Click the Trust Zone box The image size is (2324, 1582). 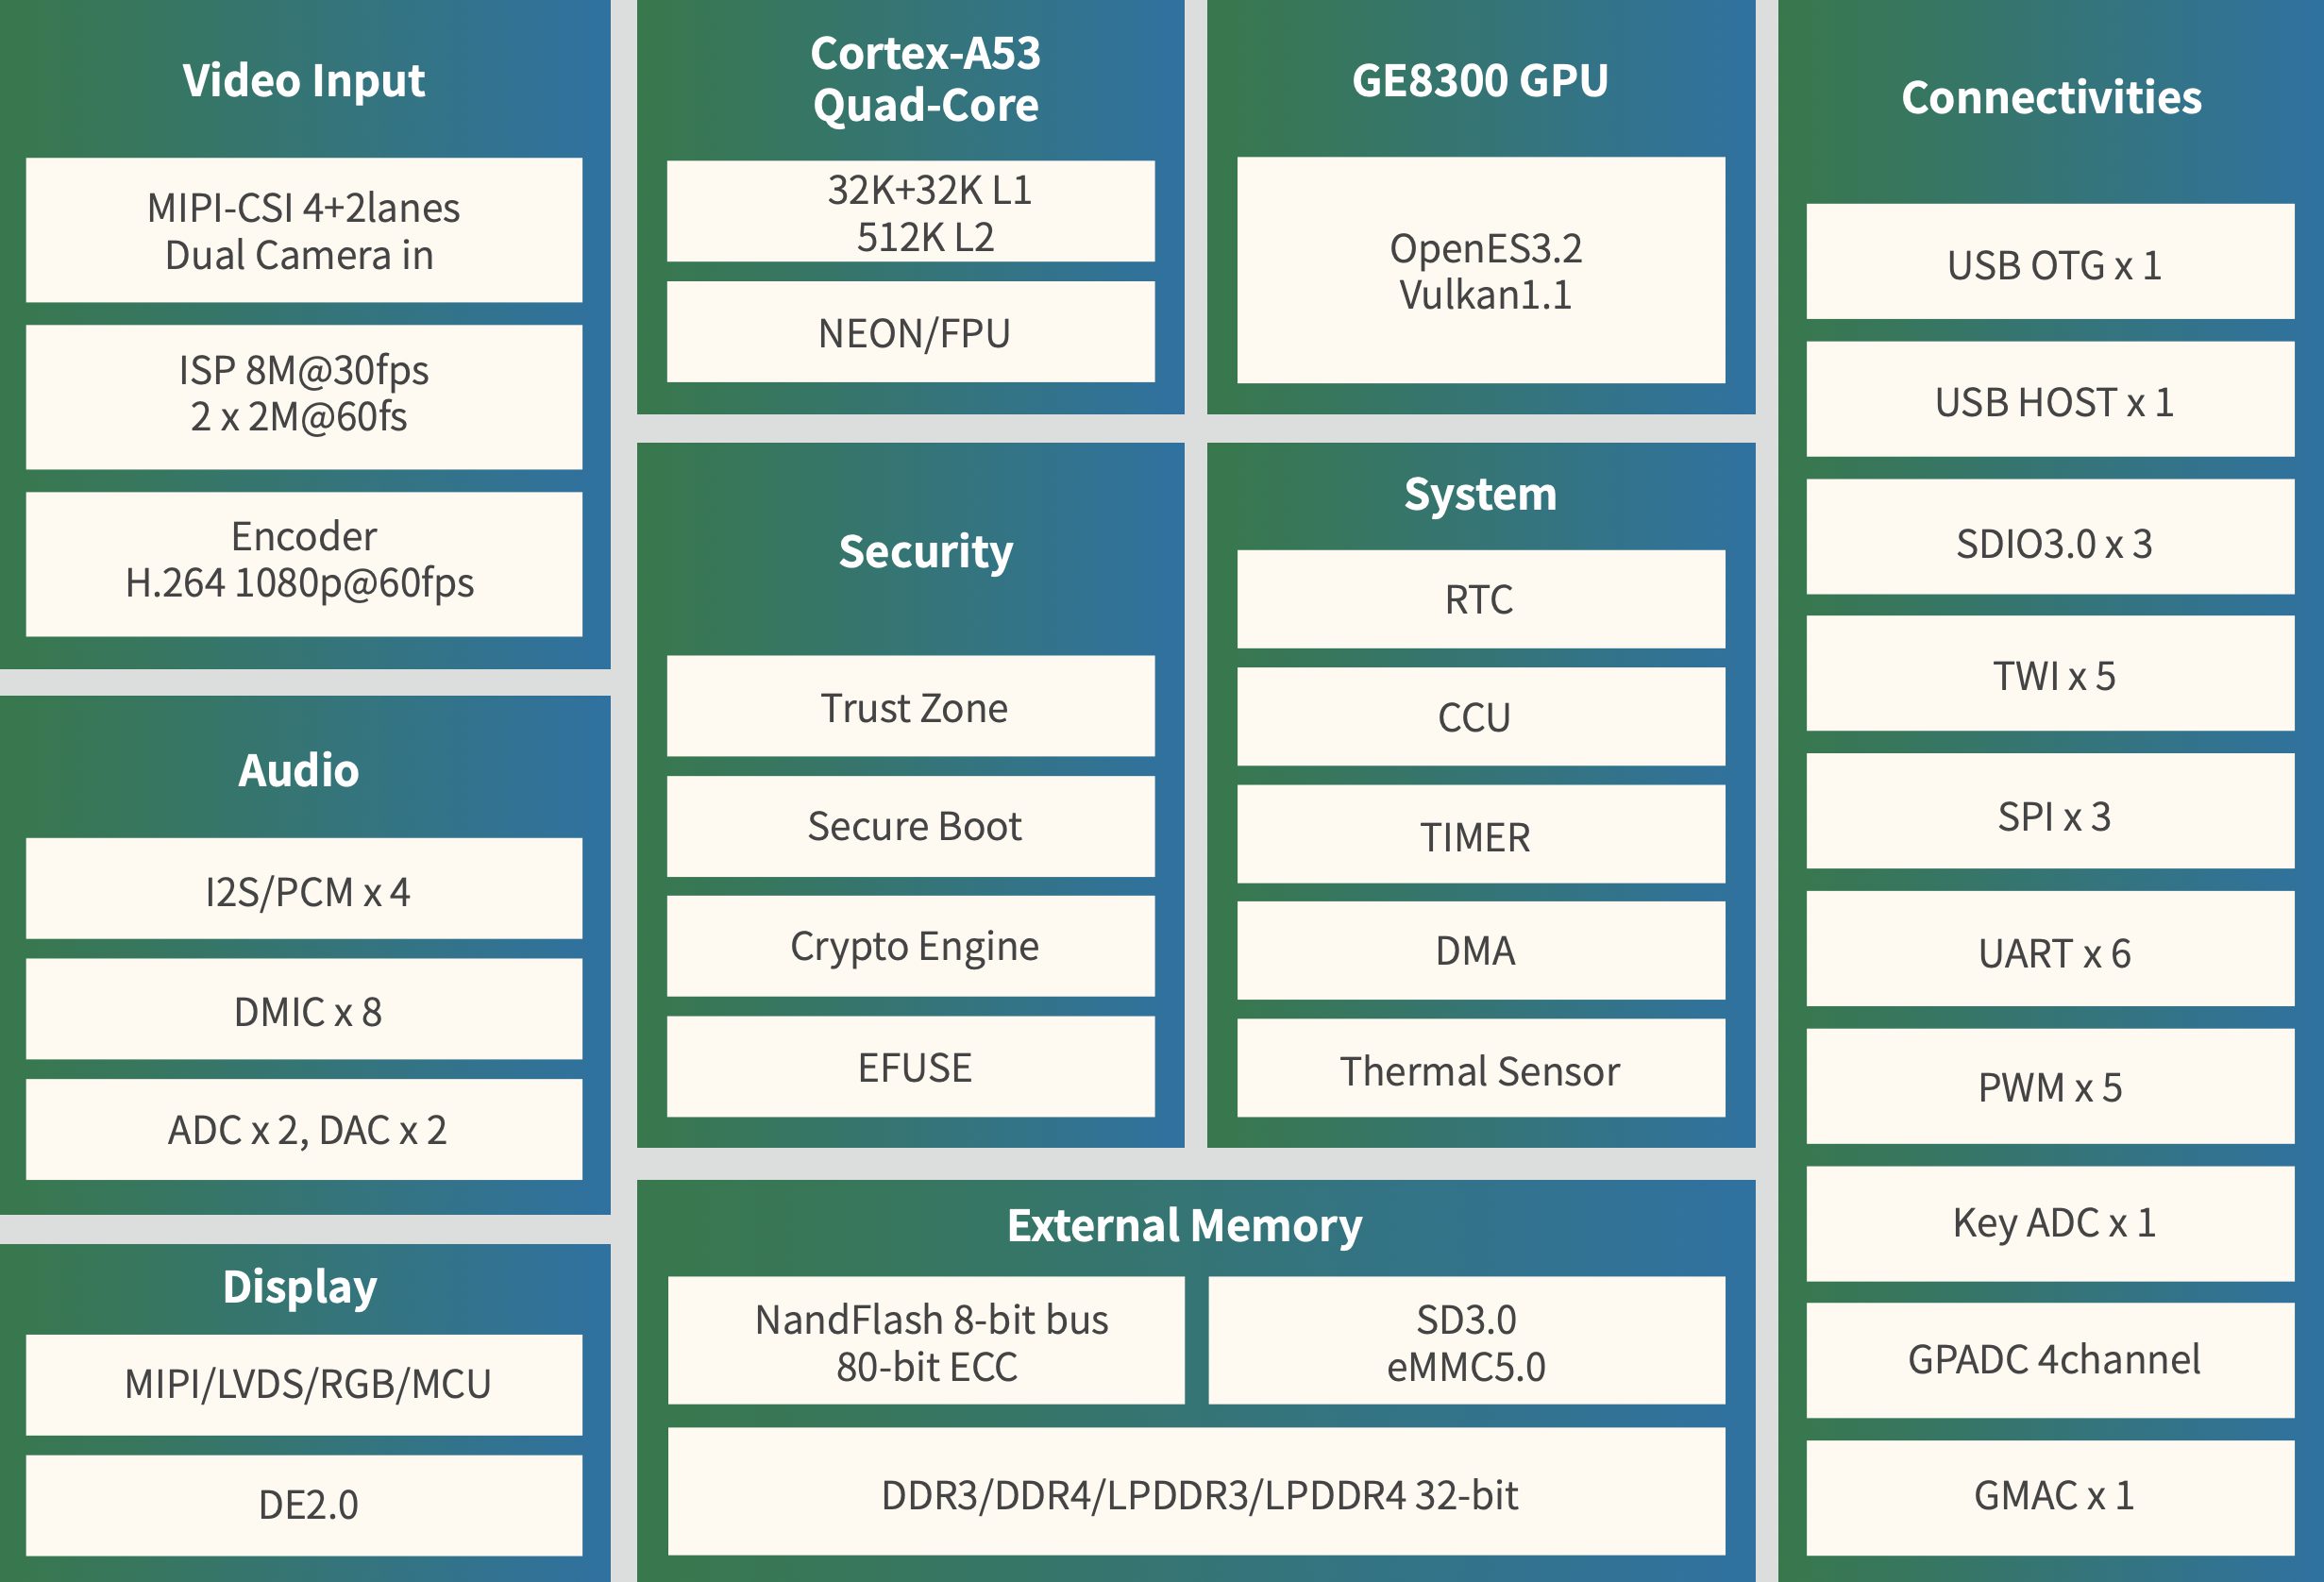[910, 706]
